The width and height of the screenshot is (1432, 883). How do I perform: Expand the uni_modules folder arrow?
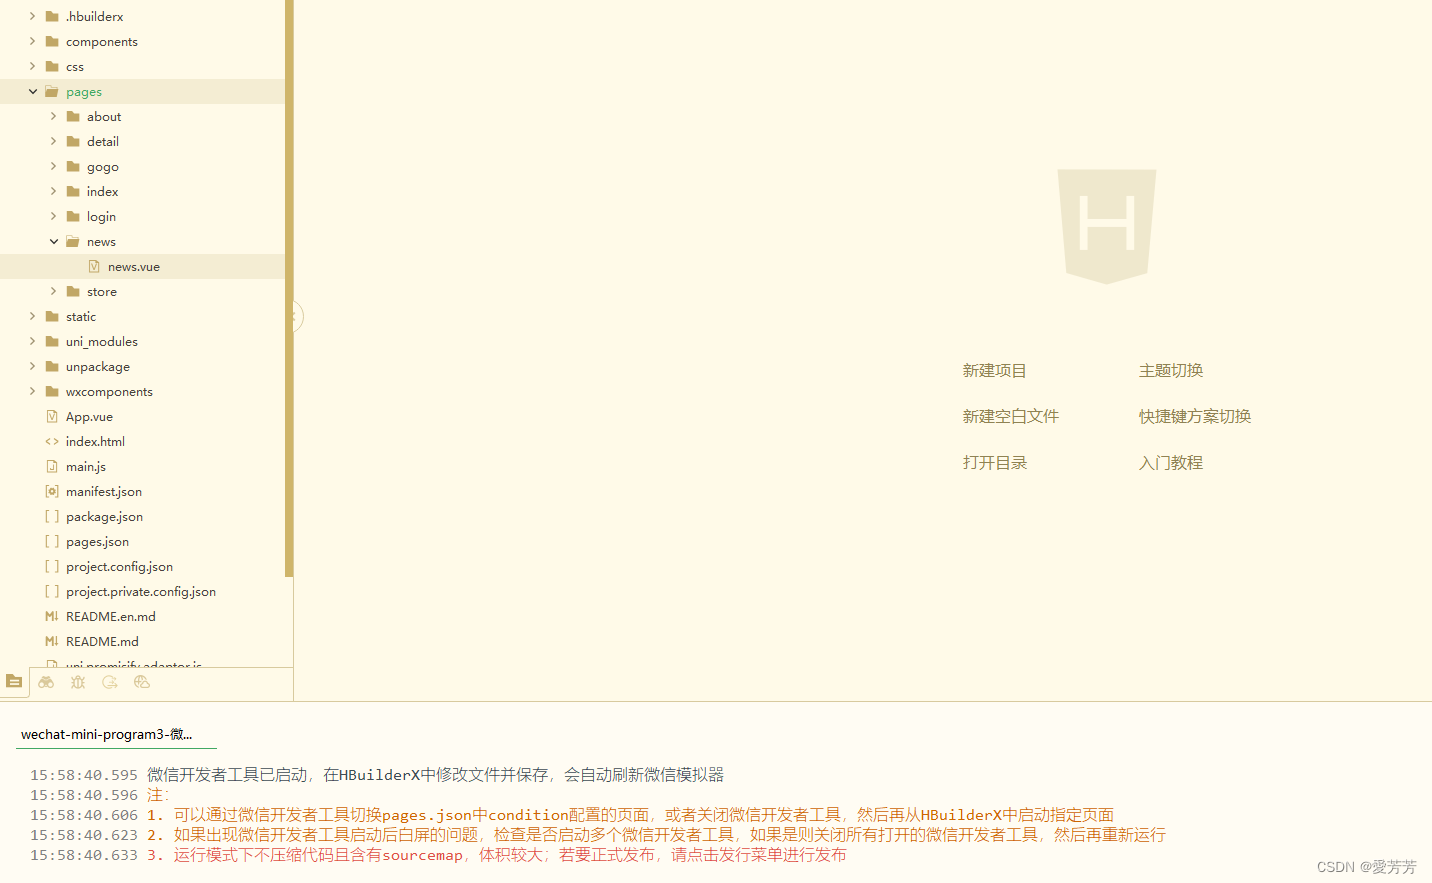(x=32, y=341)
